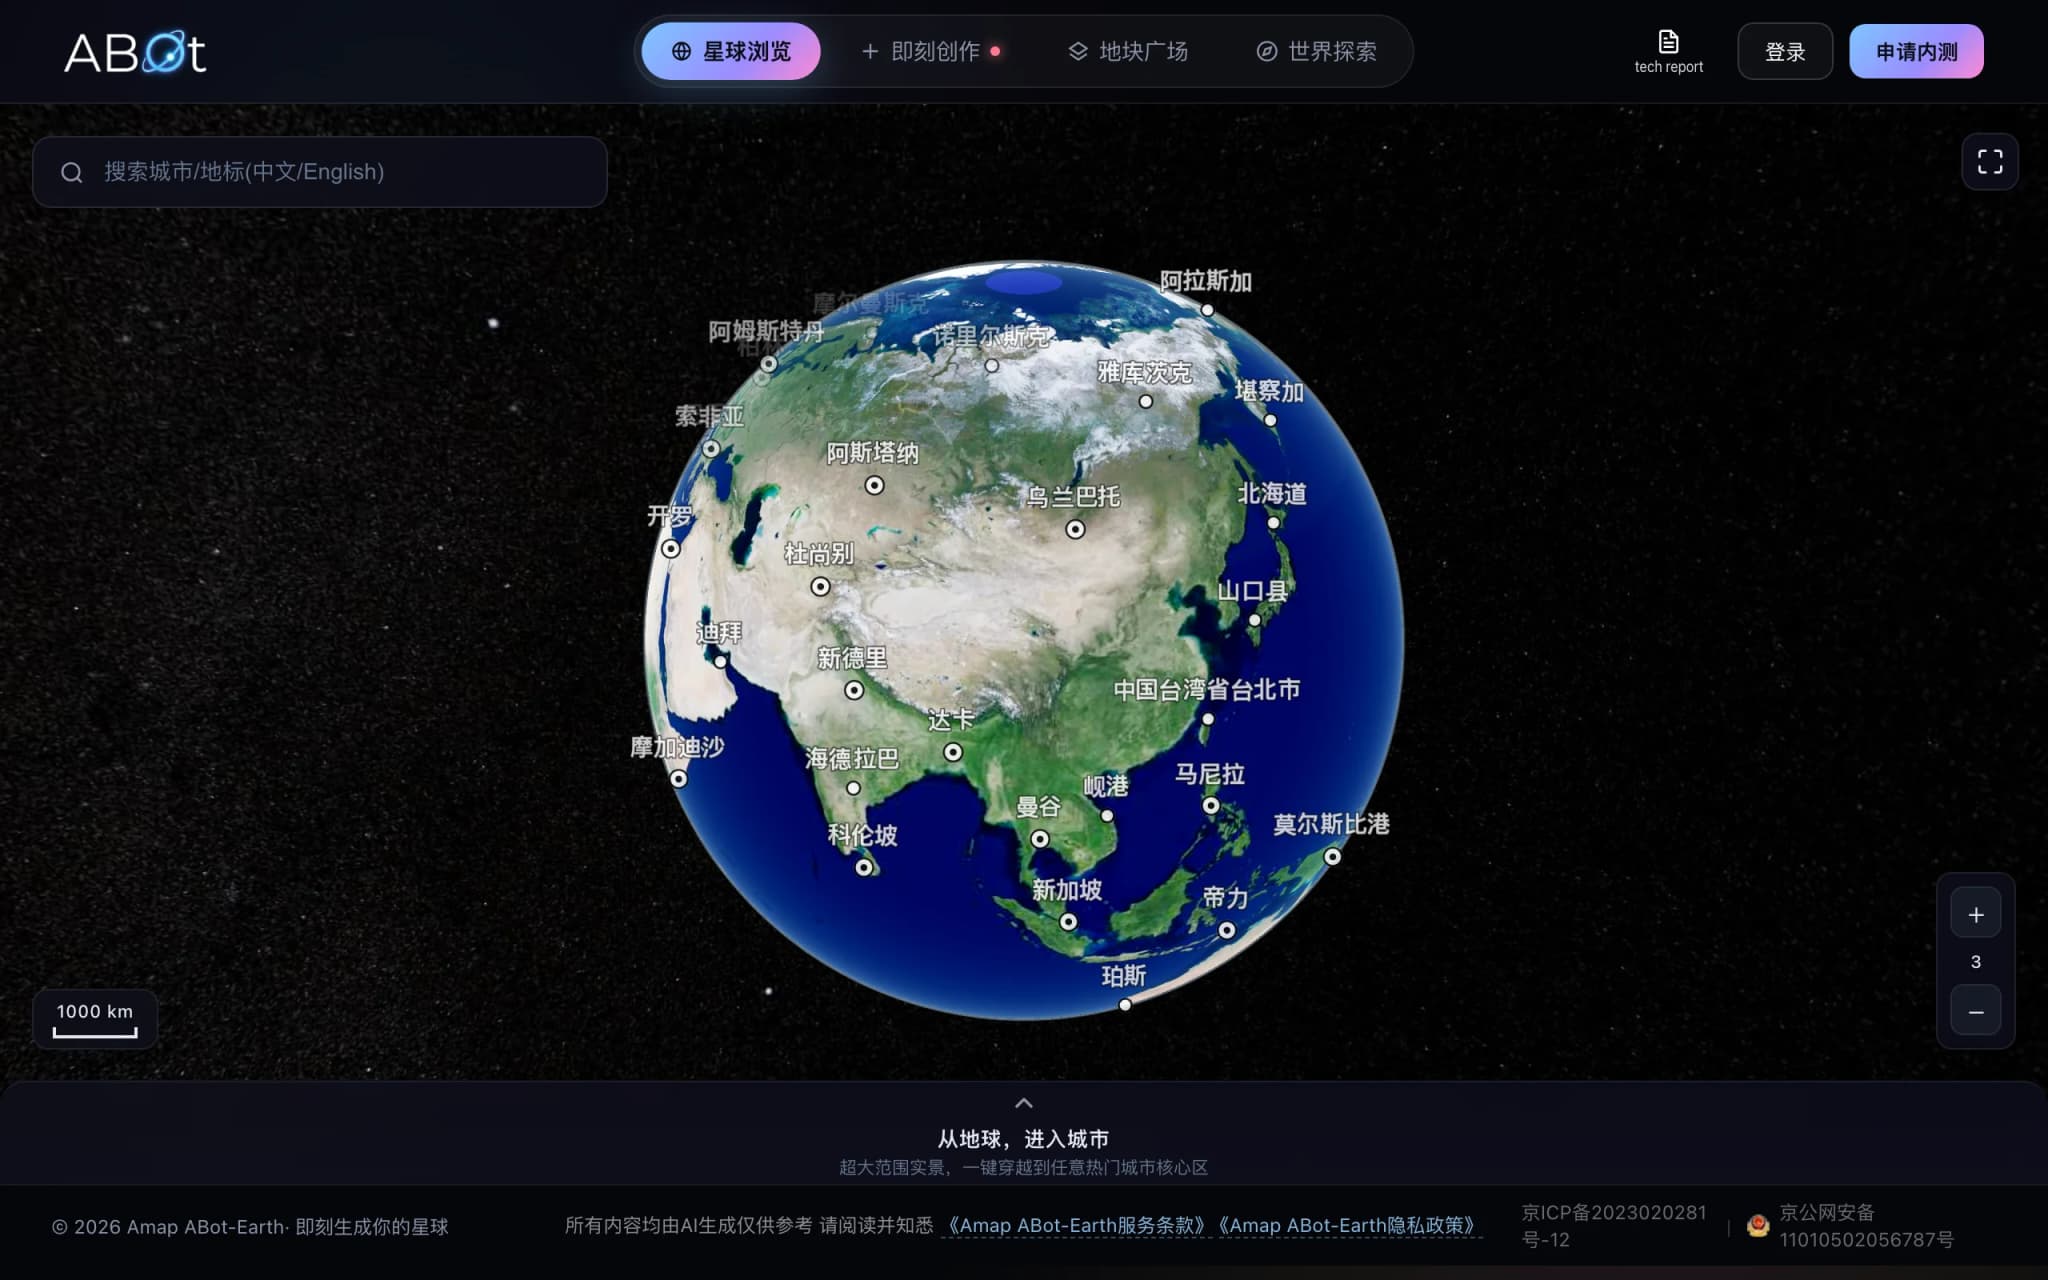Select the 科伦坡 city marker
The height and width of the screenshot is (1280, 2048).
[864, 867]
